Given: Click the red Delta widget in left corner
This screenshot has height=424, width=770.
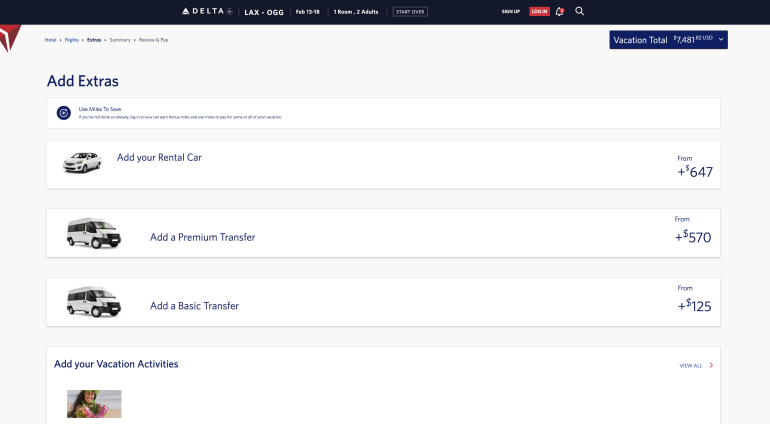Looking at the screenshot, I should [x=9, y=40].
